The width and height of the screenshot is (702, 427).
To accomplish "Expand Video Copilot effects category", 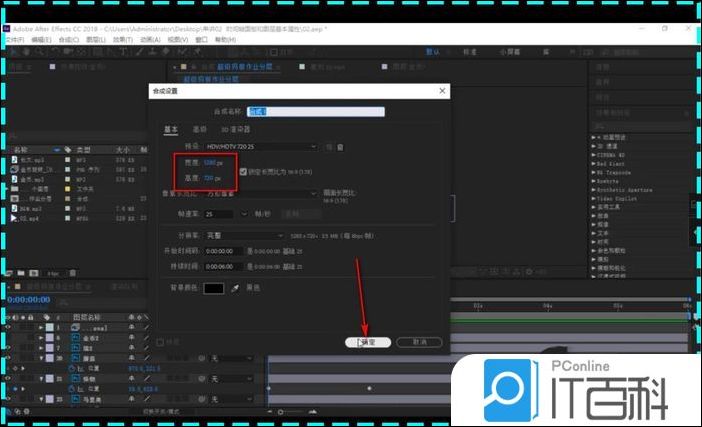I will [594, 198].
